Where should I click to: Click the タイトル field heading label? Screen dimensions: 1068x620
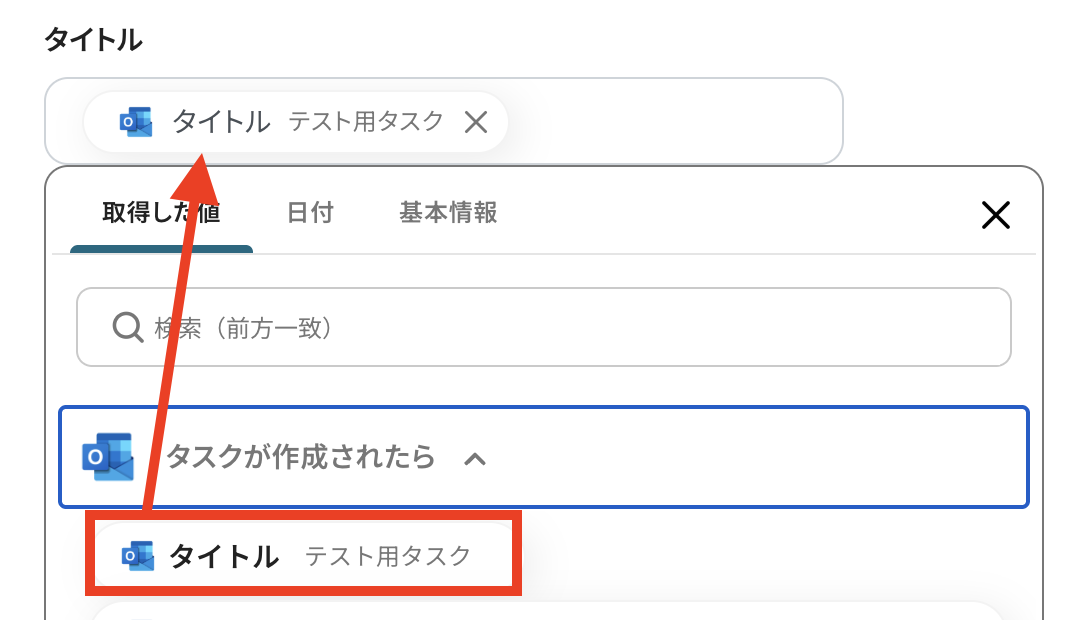(x=93, y=40)
